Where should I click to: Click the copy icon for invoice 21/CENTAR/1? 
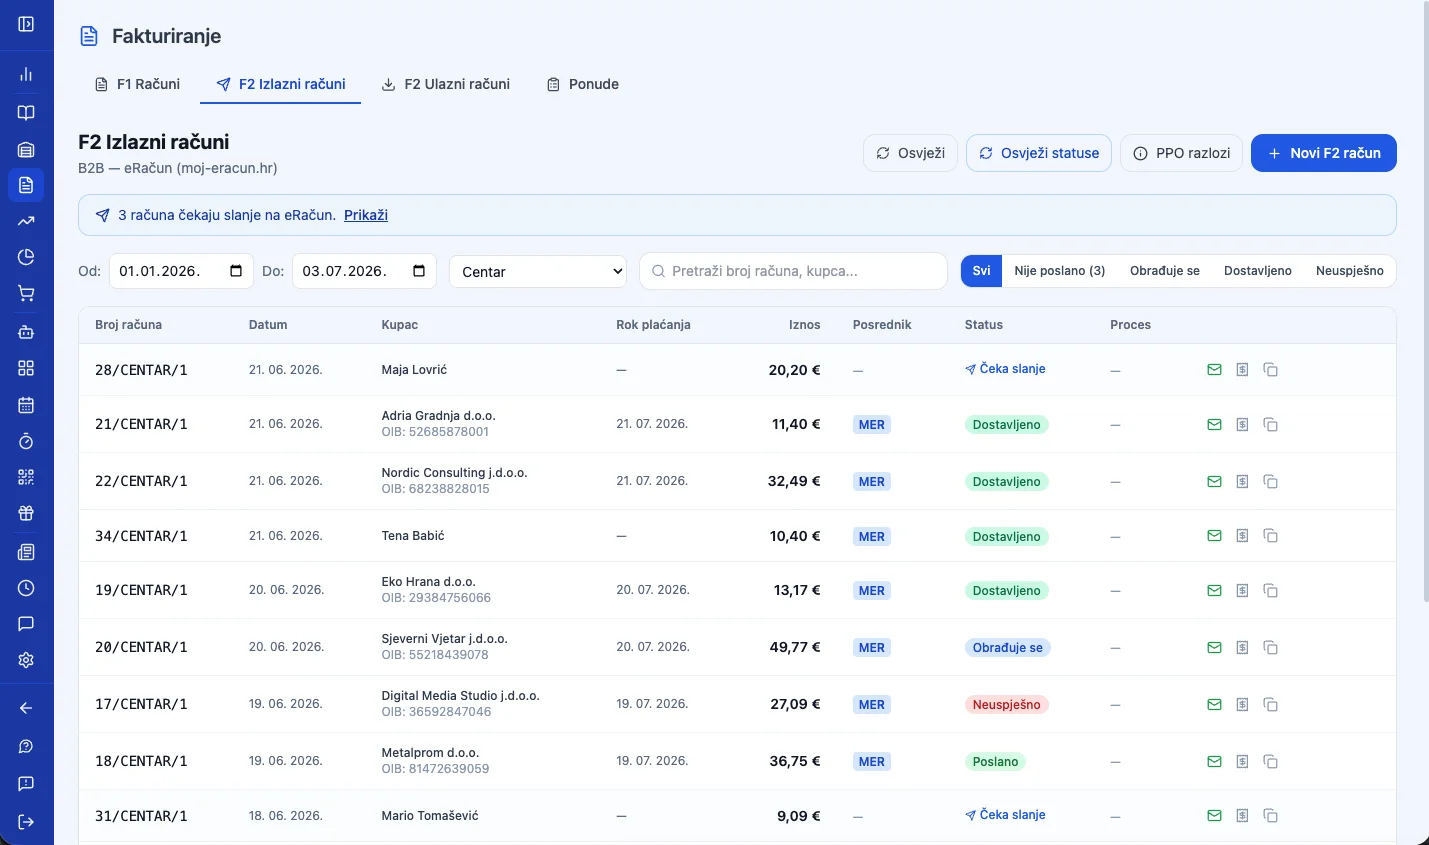(x=1270, y=425)
